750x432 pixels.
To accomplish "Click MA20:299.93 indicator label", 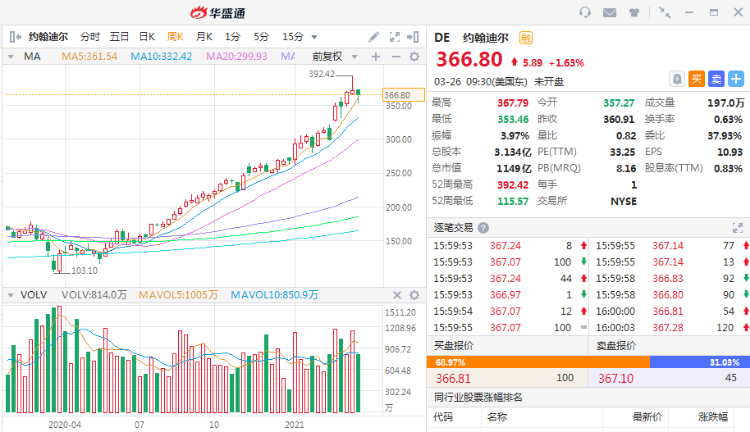I will pos(237,57).
